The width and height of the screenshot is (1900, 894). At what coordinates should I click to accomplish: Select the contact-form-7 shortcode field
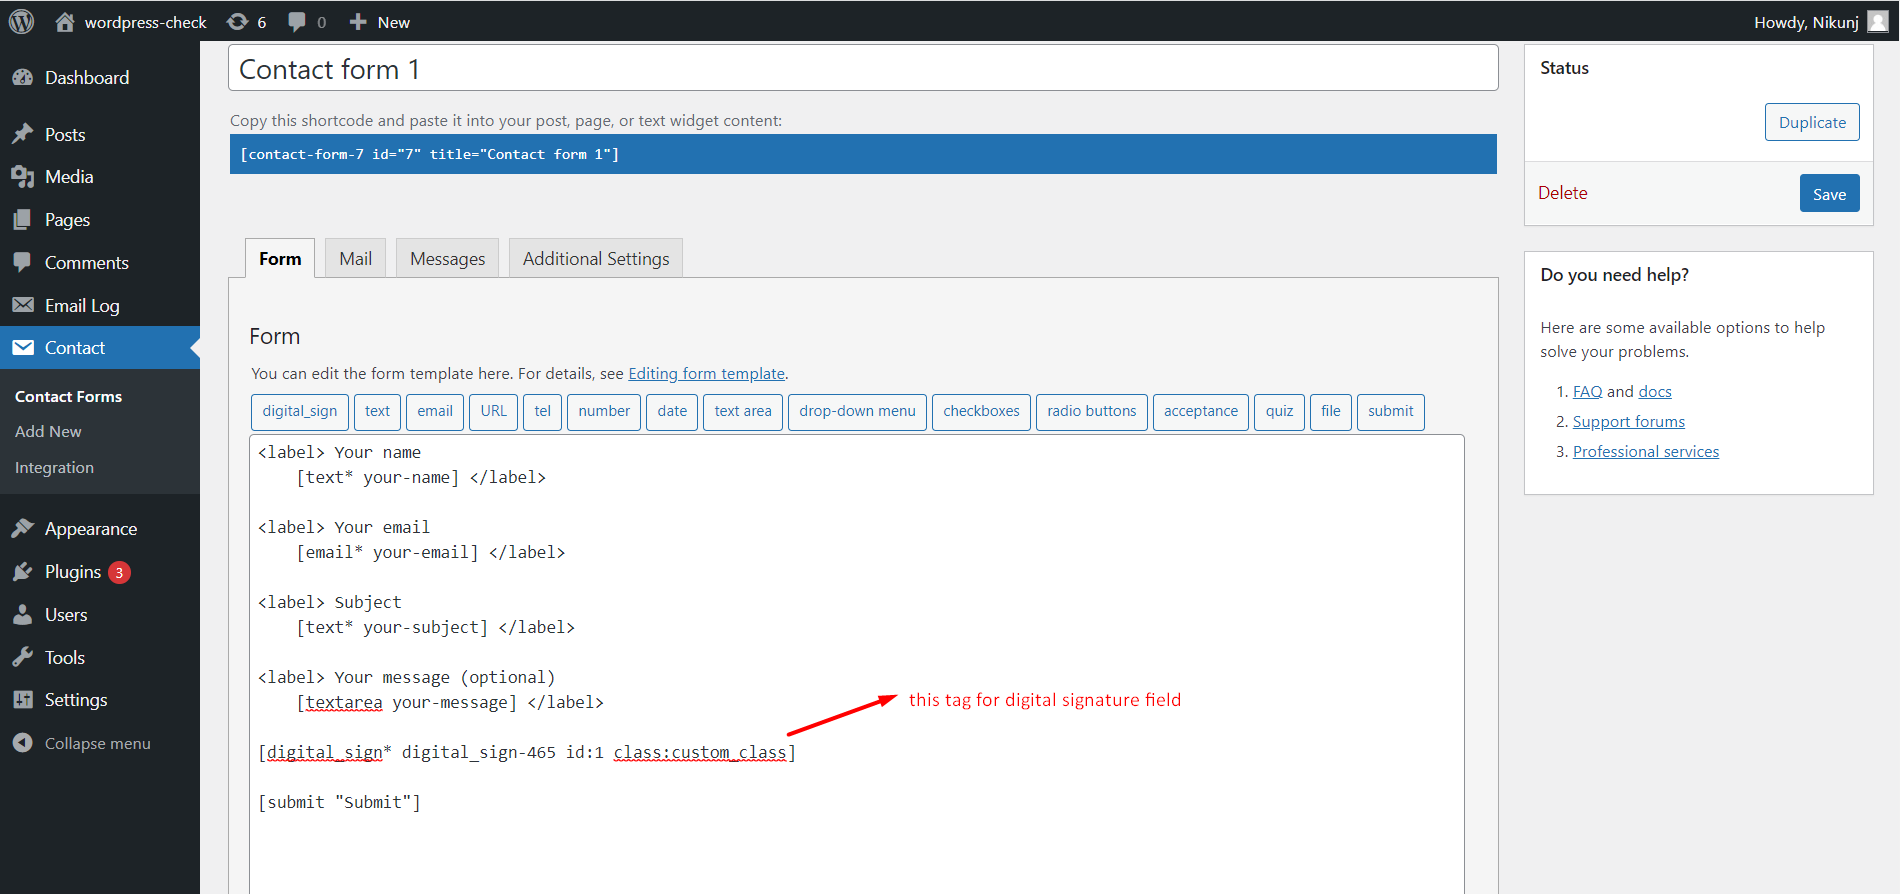[863, 154]
